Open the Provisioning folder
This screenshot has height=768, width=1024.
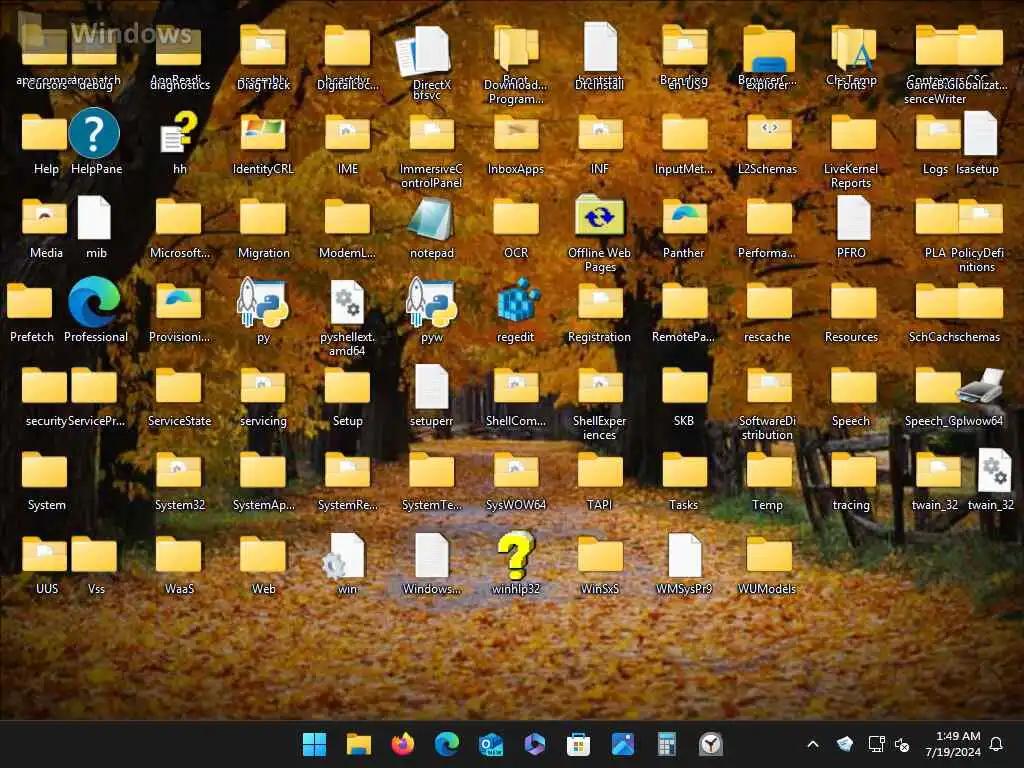178,302
